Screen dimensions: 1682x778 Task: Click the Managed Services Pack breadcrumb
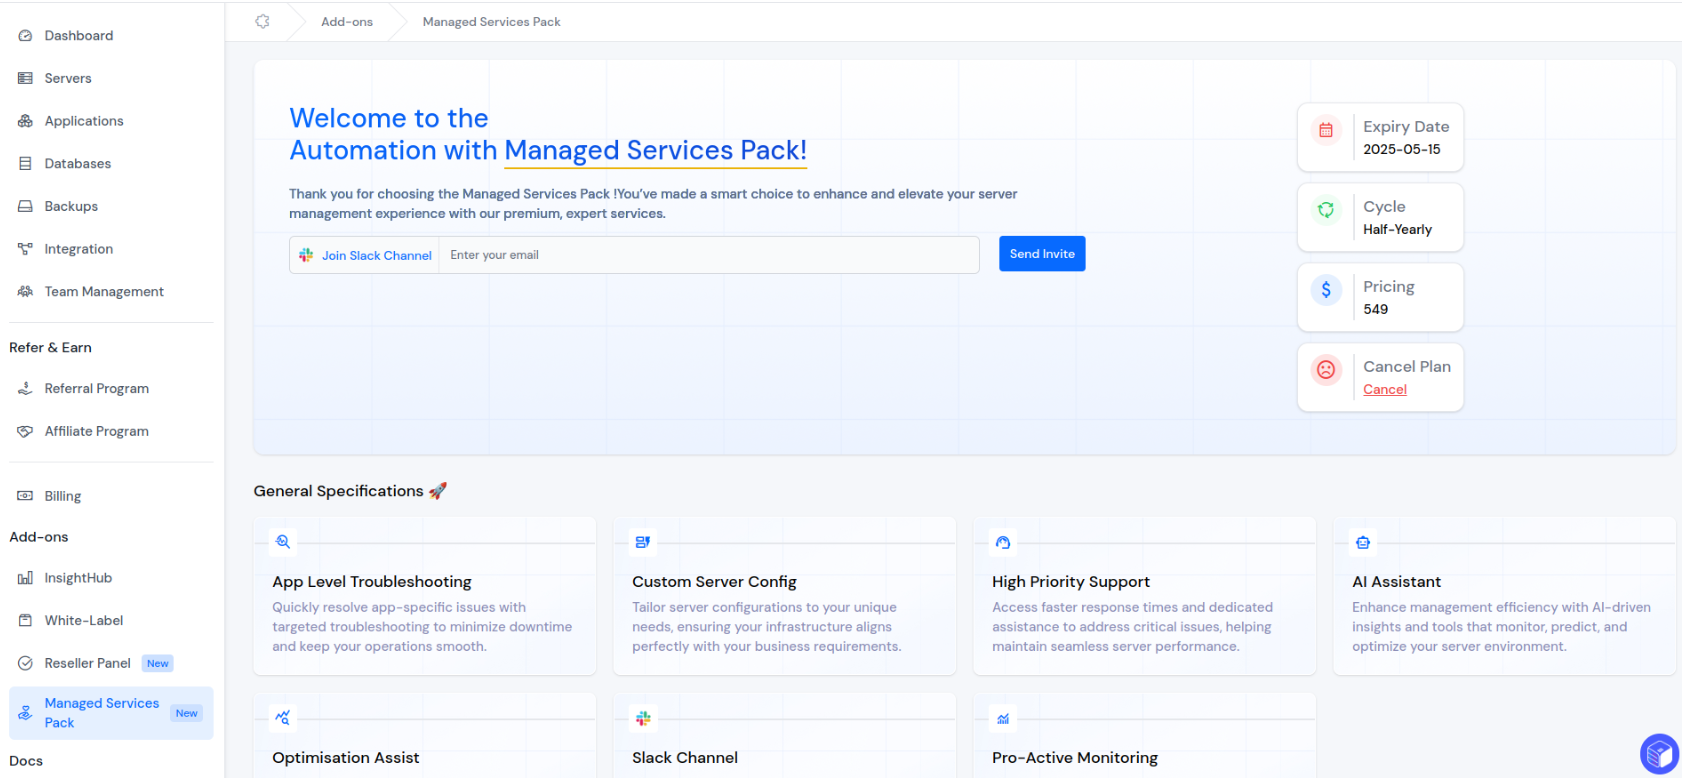491,22
